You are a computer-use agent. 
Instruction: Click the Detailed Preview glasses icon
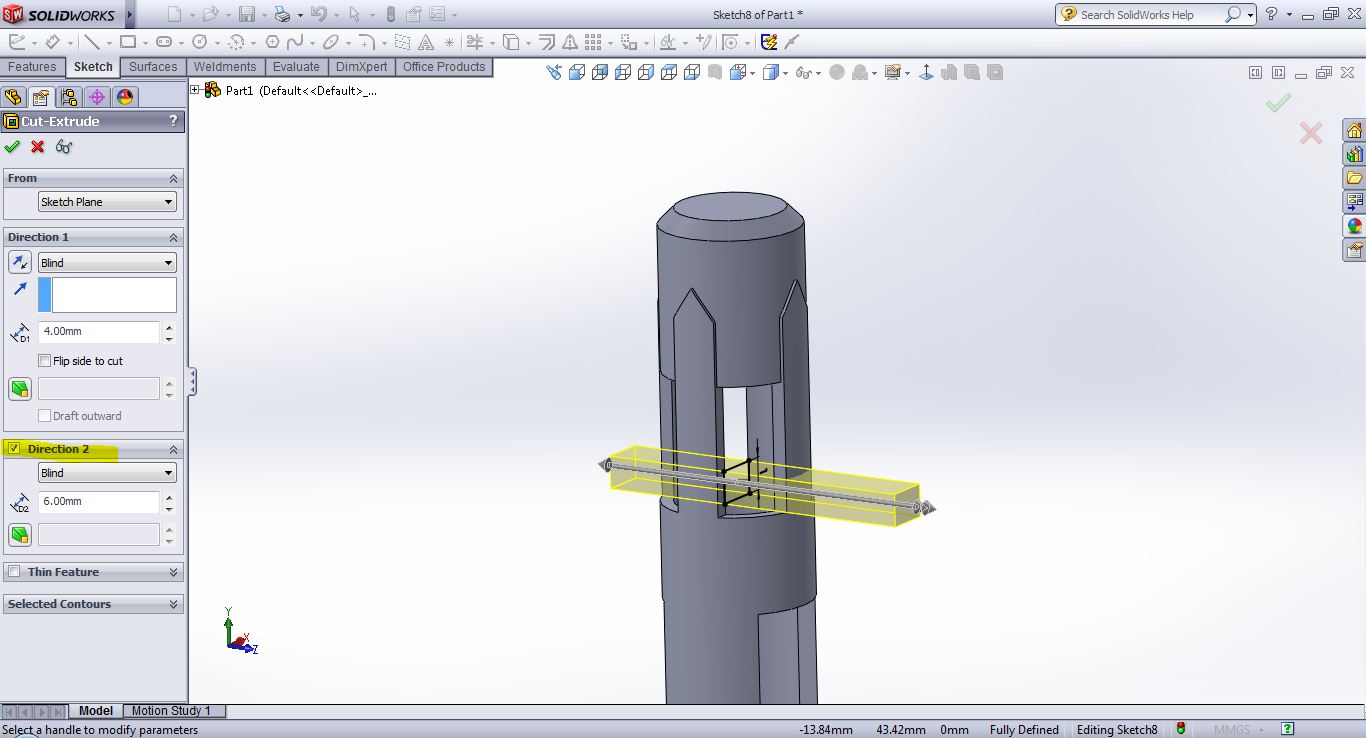click(64, 147)
